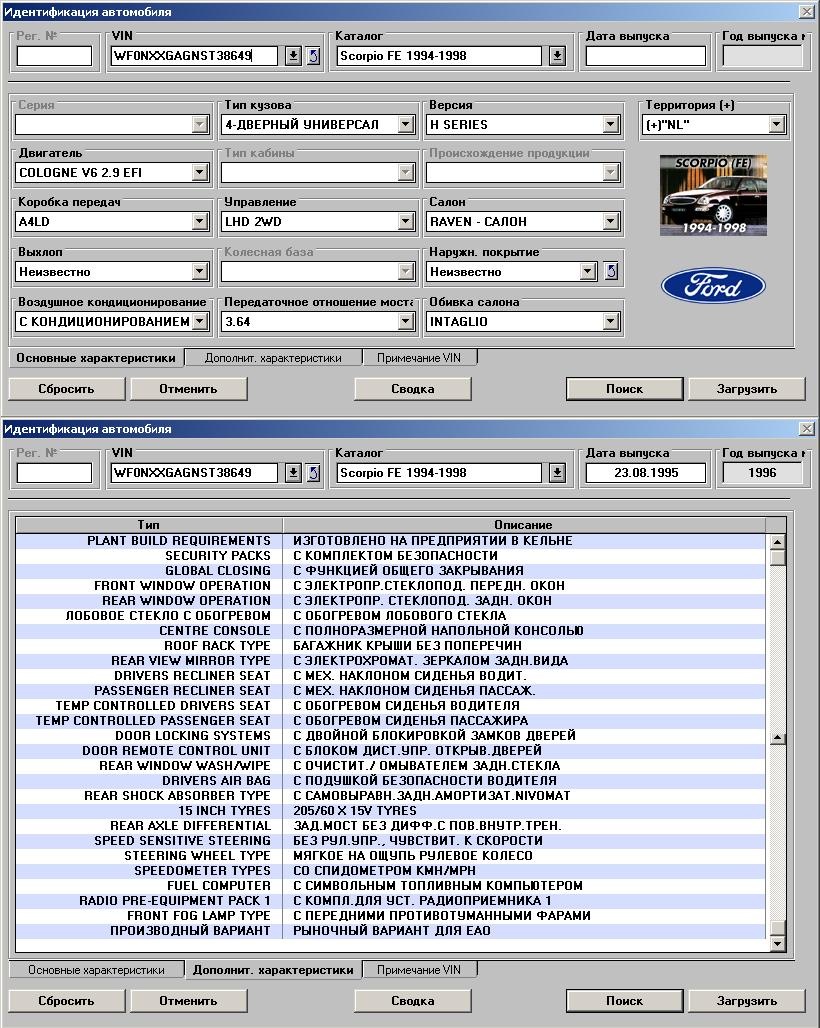Expand Салон RAVEN dropdown
The height and width of the screenshot is (1028, 820).
610,221
